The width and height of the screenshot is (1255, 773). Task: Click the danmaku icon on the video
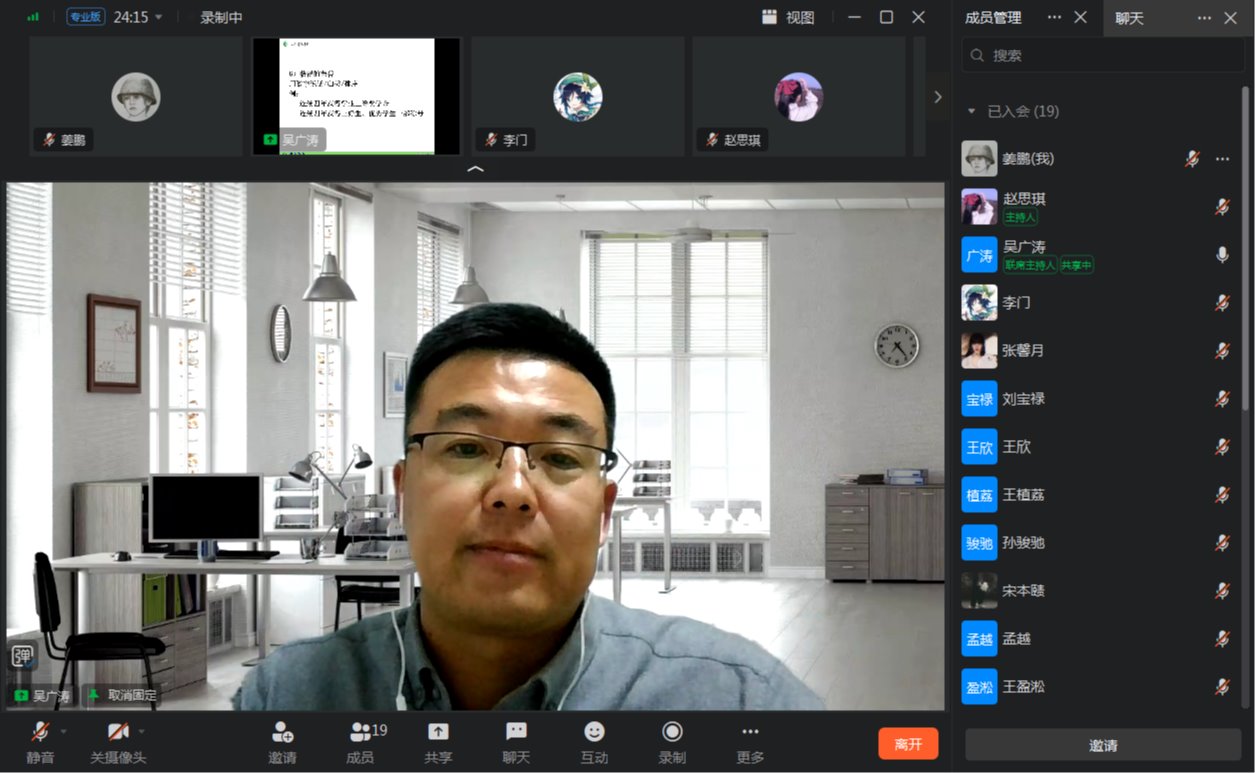pyautogui.click(x=22, y=656)
